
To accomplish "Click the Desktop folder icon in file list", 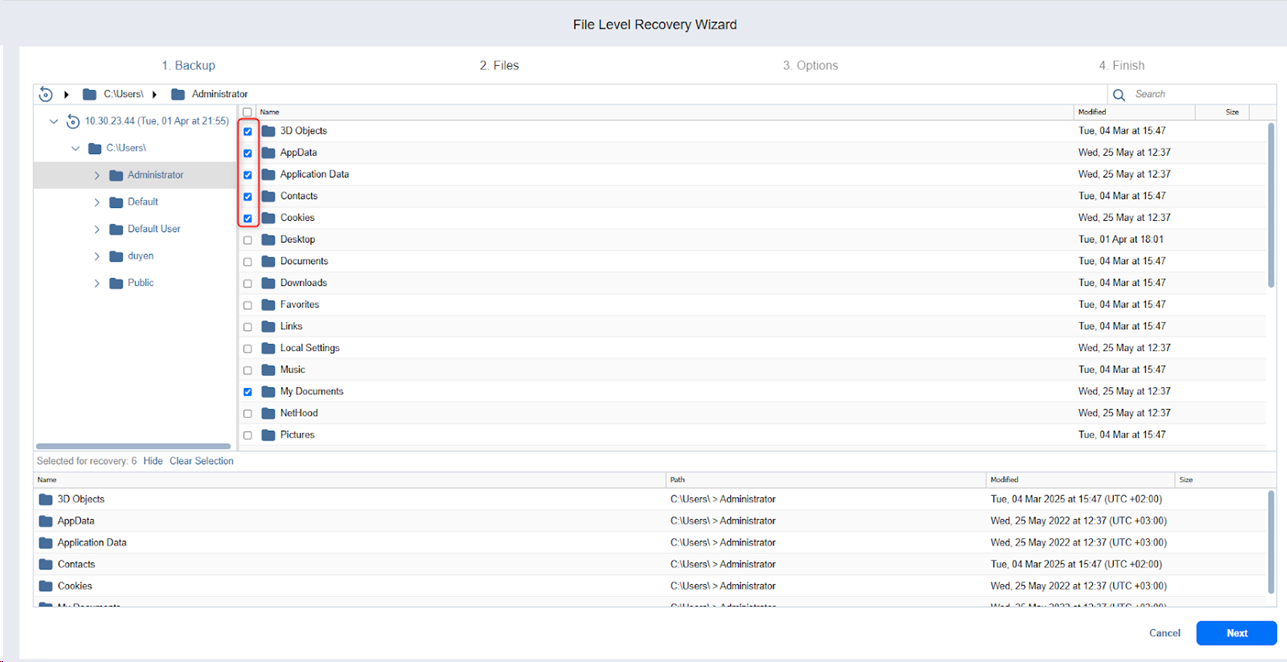I will pos(268,240).
